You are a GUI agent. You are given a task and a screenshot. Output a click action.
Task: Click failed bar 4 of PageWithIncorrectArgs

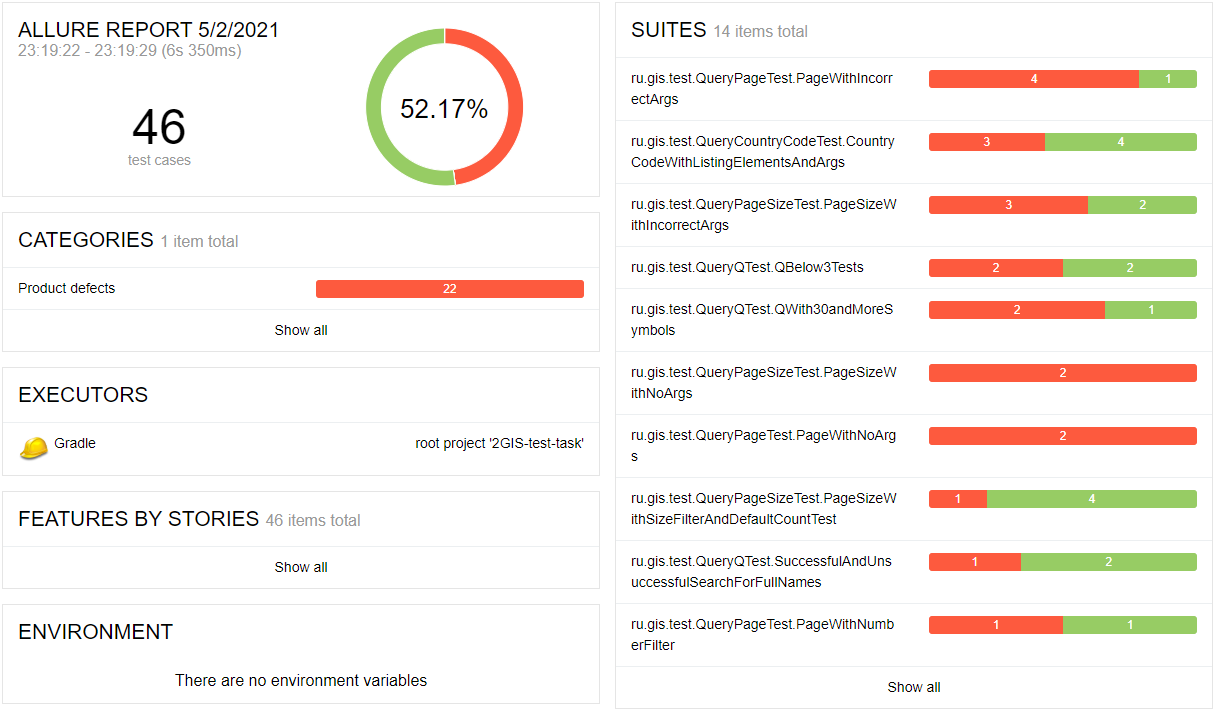click(1034, 79)
